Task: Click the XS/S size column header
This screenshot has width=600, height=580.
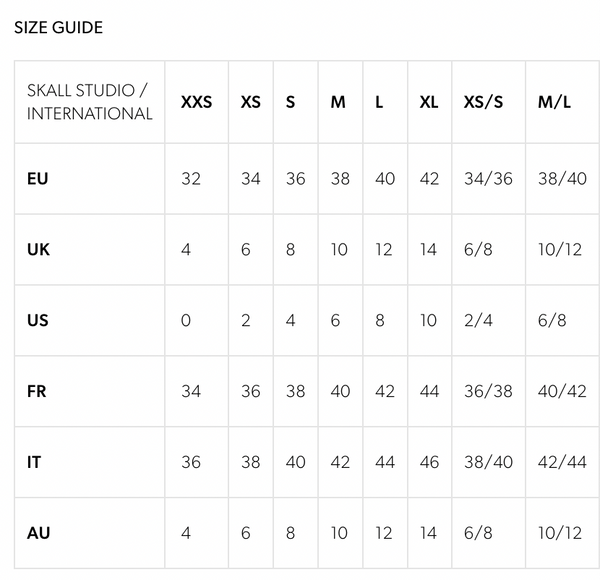Action: pos(487,102)
